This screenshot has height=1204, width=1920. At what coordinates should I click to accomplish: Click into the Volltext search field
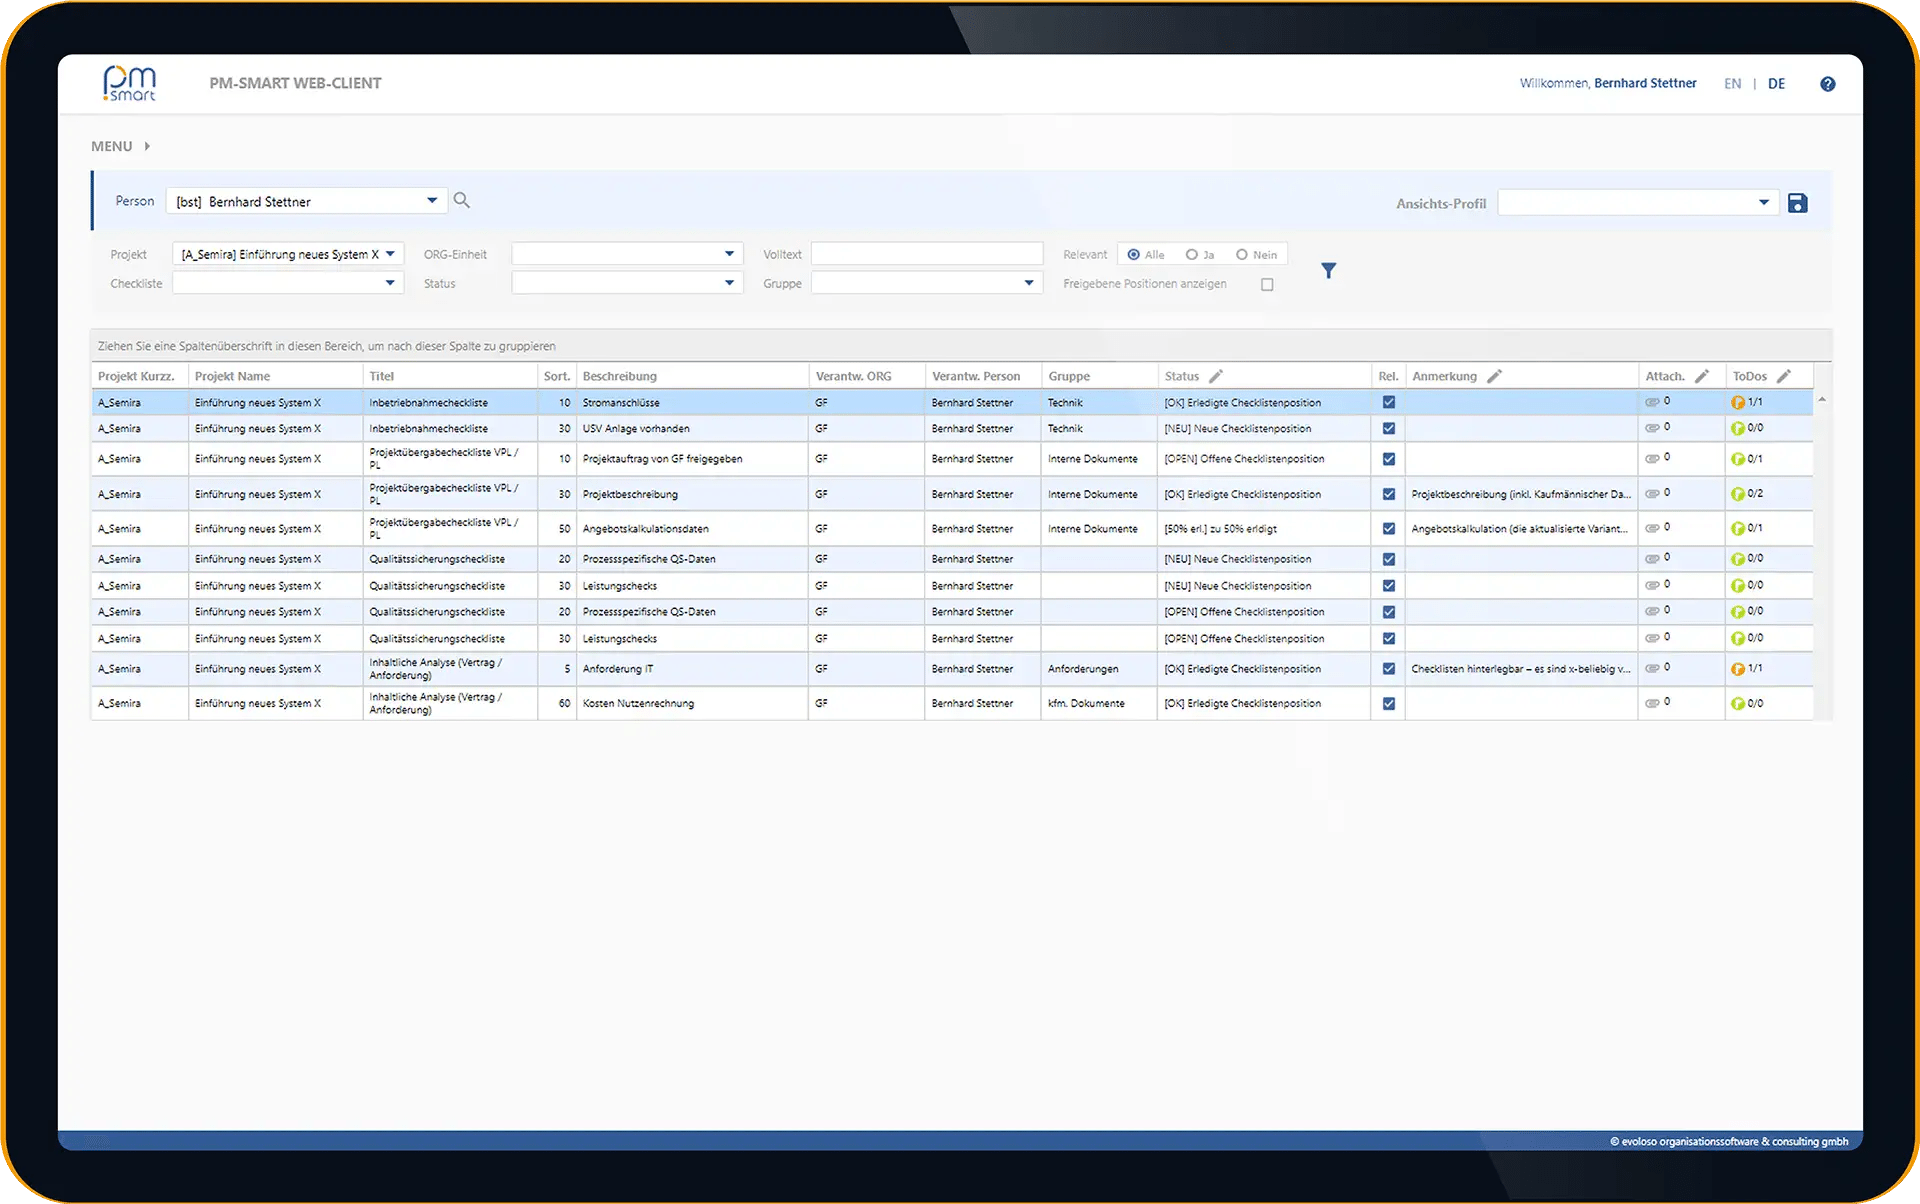point(927,254)
